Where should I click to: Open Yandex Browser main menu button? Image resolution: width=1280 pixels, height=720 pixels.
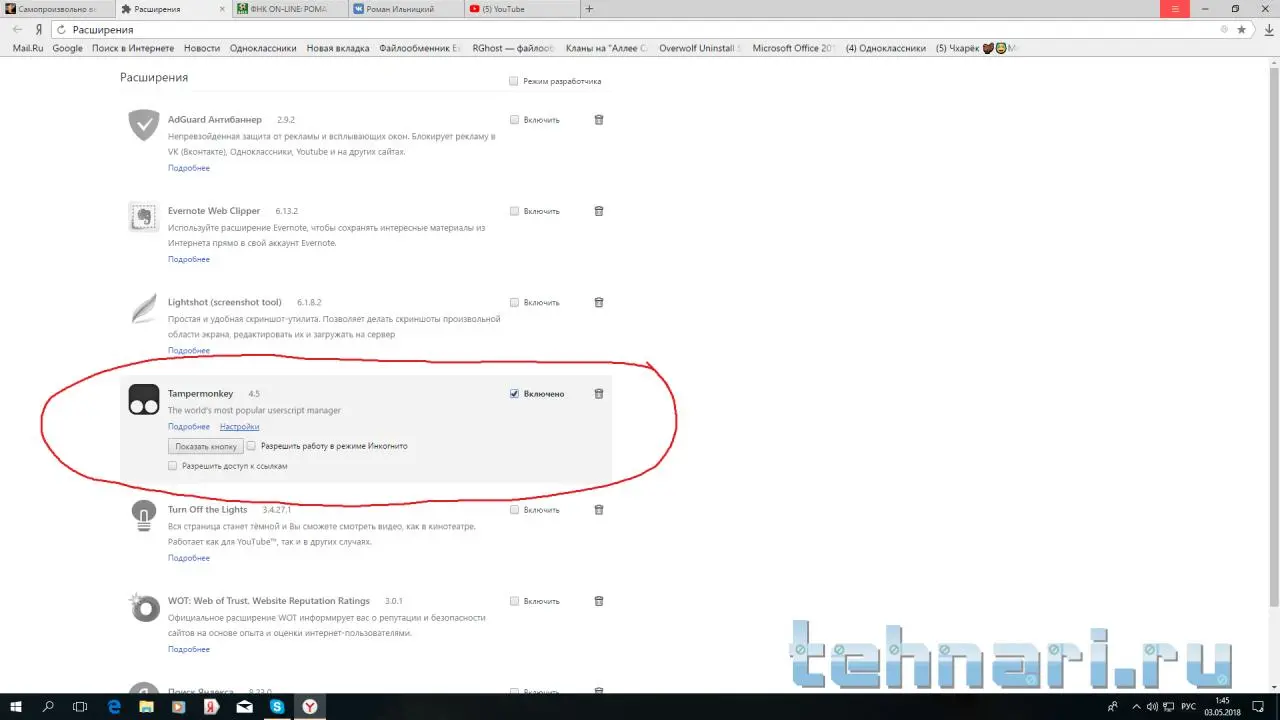[x=1174, y=9]
